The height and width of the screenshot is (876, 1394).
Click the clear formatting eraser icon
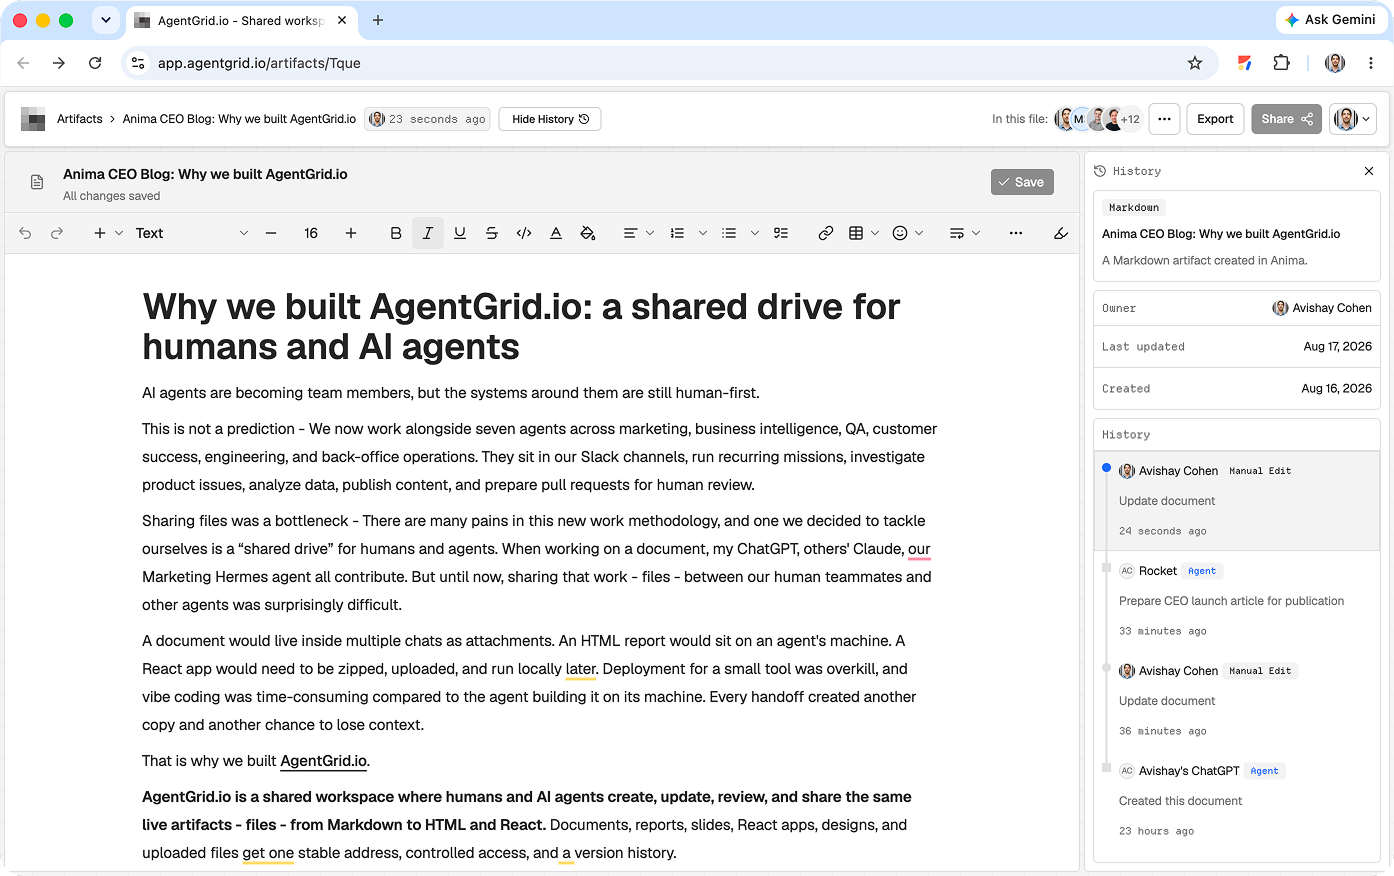[1061, 233]
